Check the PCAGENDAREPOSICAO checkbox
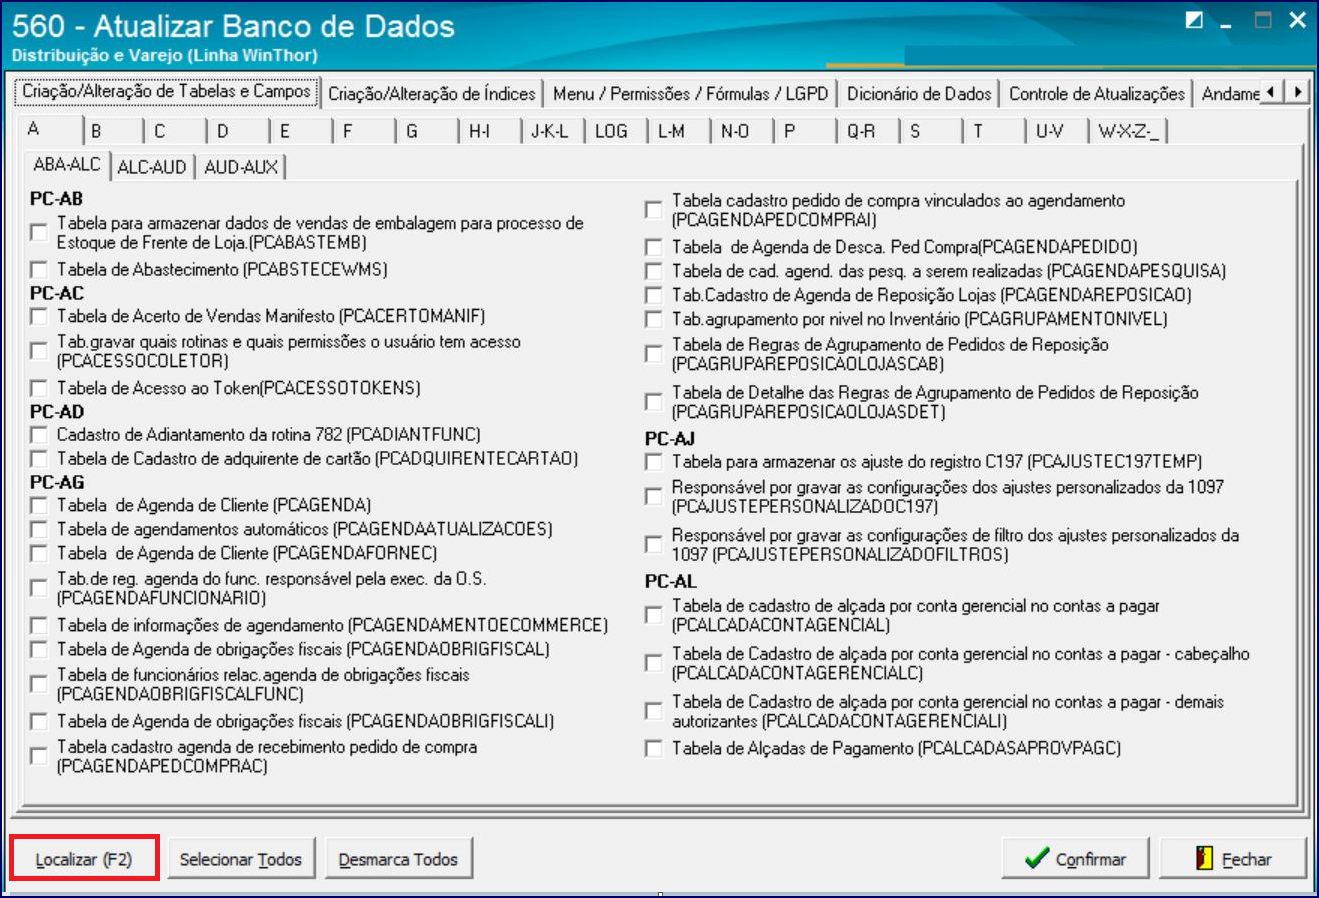1319x898 pixels. click(x=654, y=295)
